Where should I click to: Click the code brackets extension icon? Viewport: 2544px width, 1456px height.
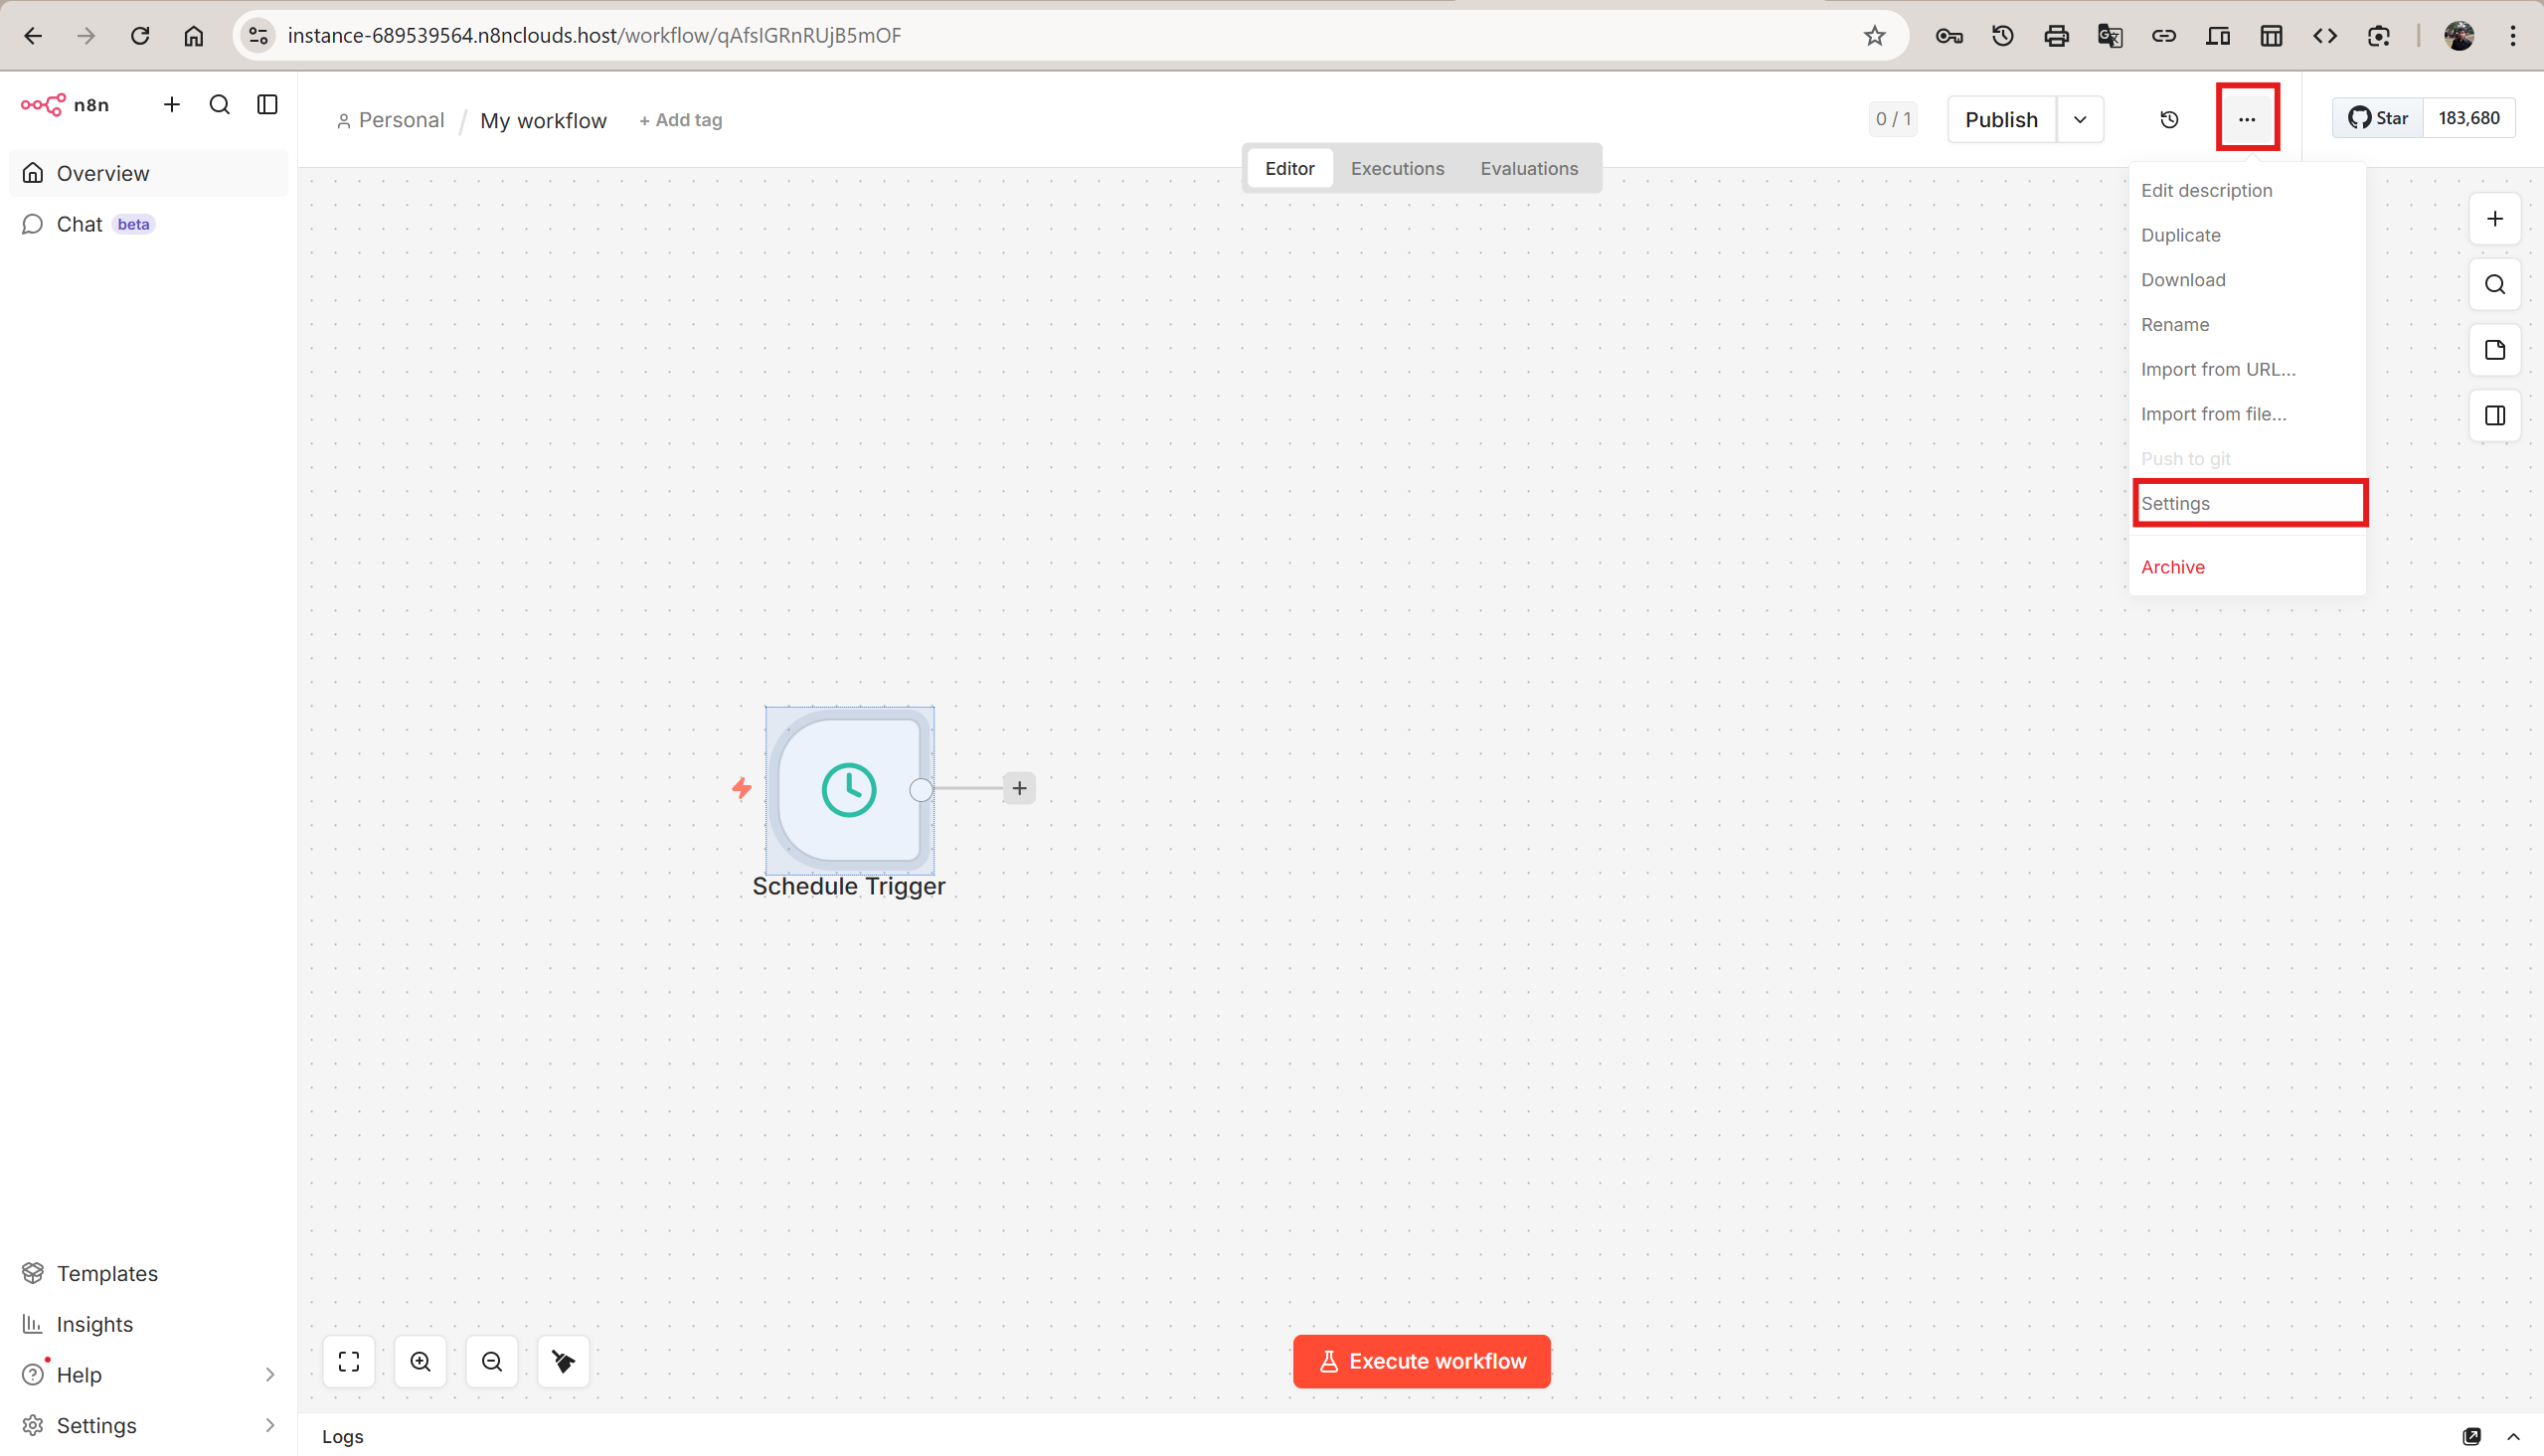pos(2325,36)
